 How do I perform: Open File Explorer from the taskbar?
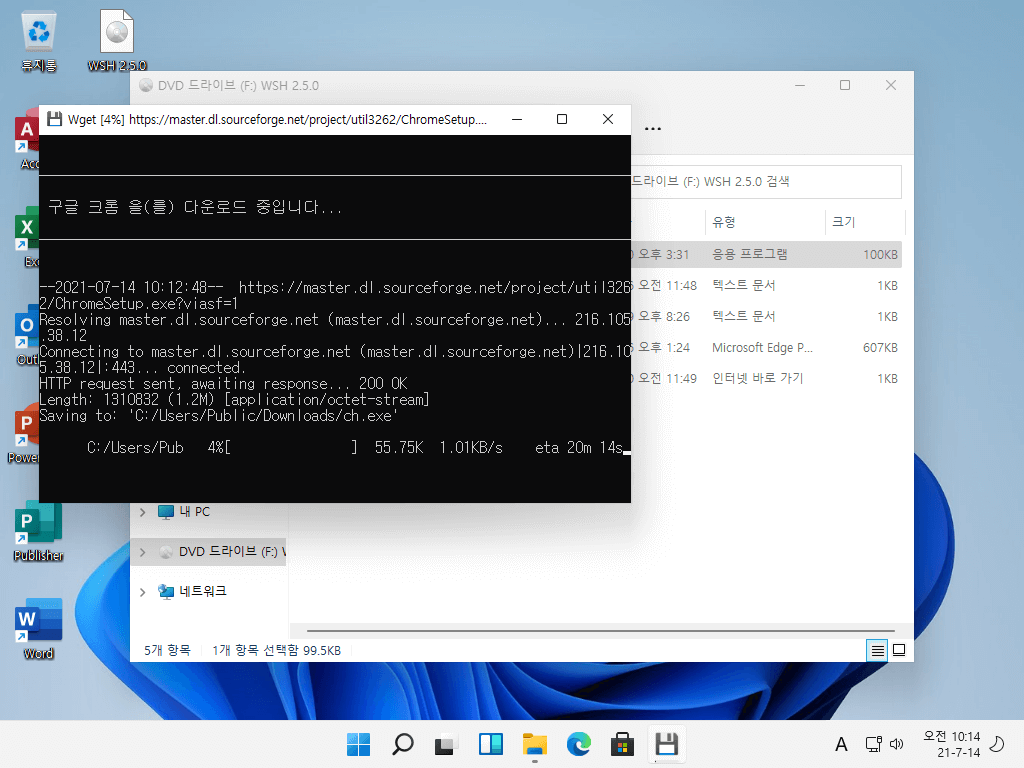coord(534,744)
